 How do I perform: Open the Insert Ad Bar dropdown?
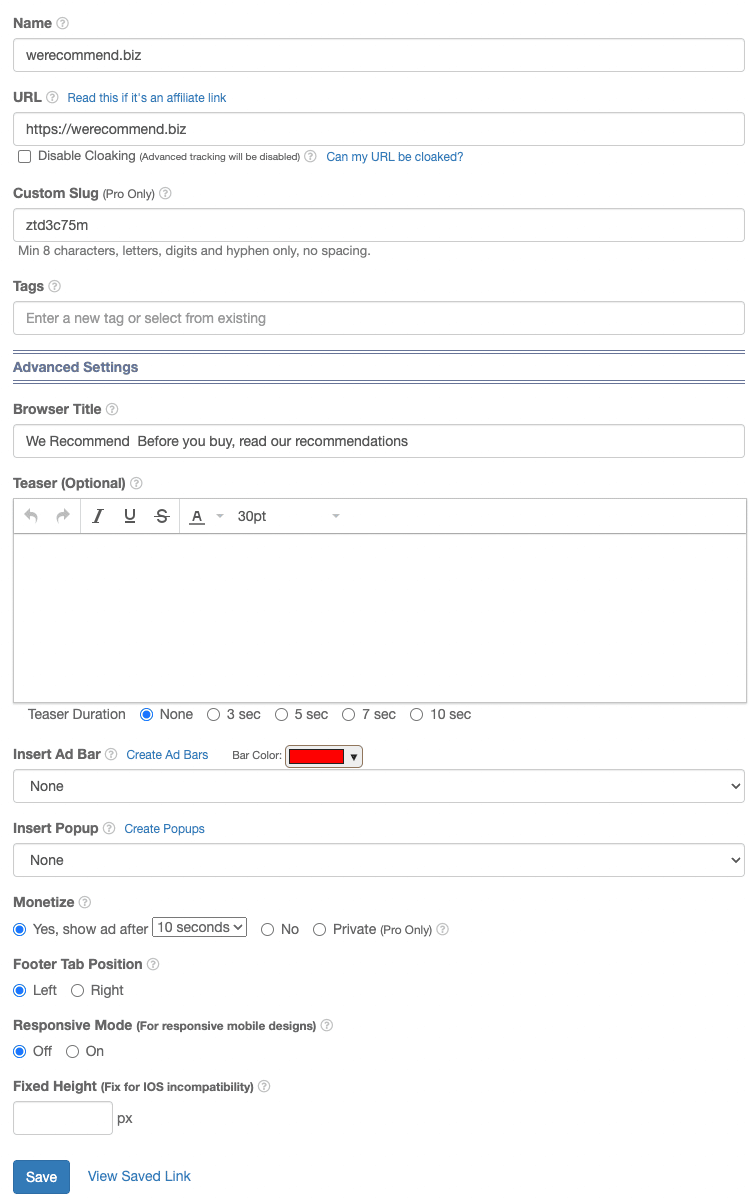pos(379,786)
